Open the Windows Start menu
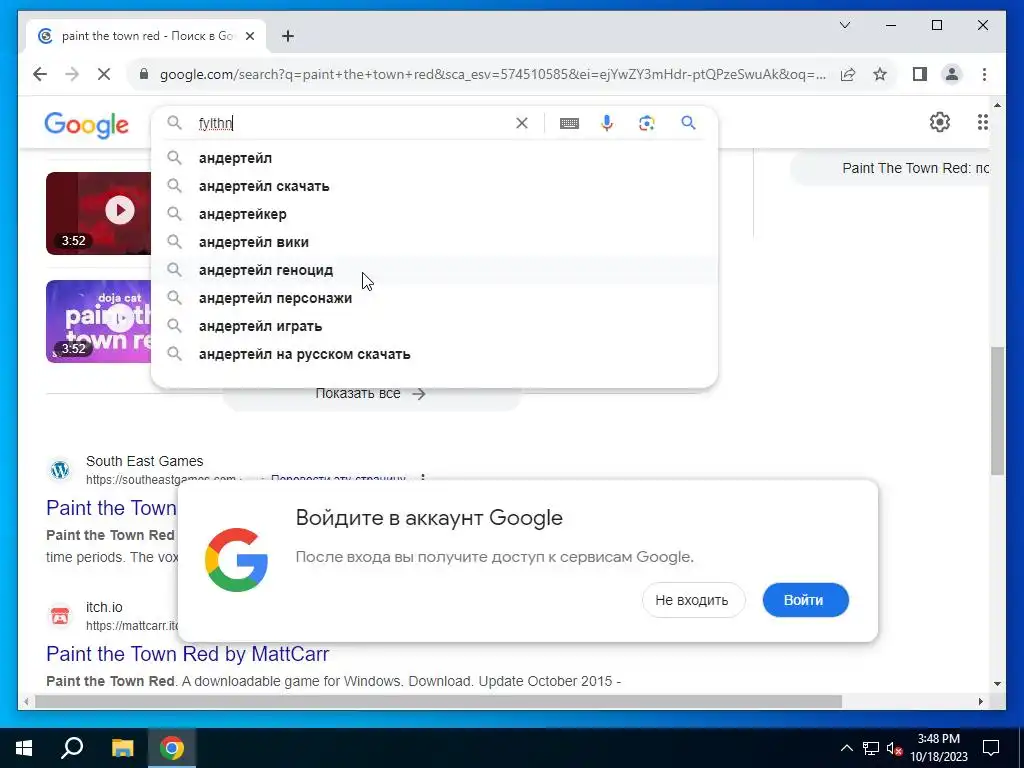 coord(24,748)
